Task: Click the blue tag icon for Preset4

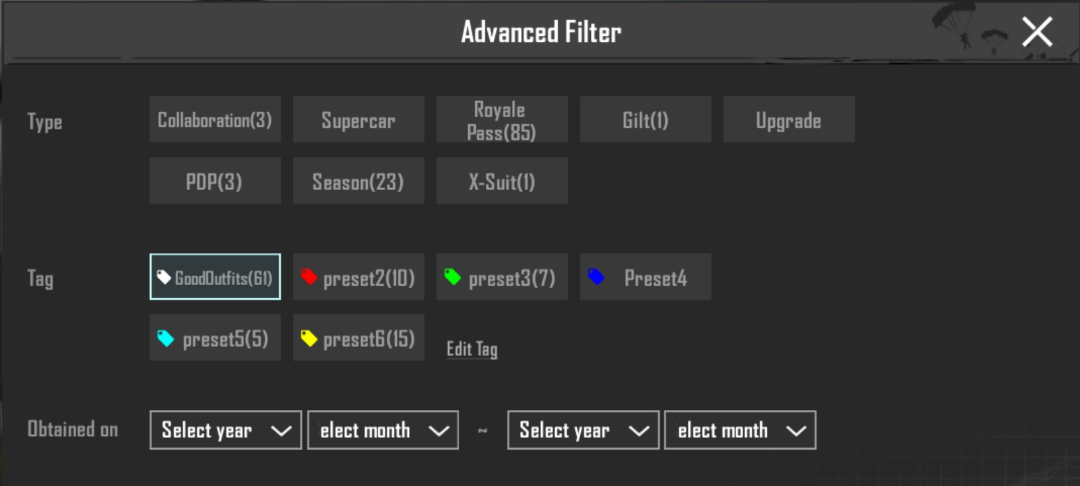Action: point(596,277)
